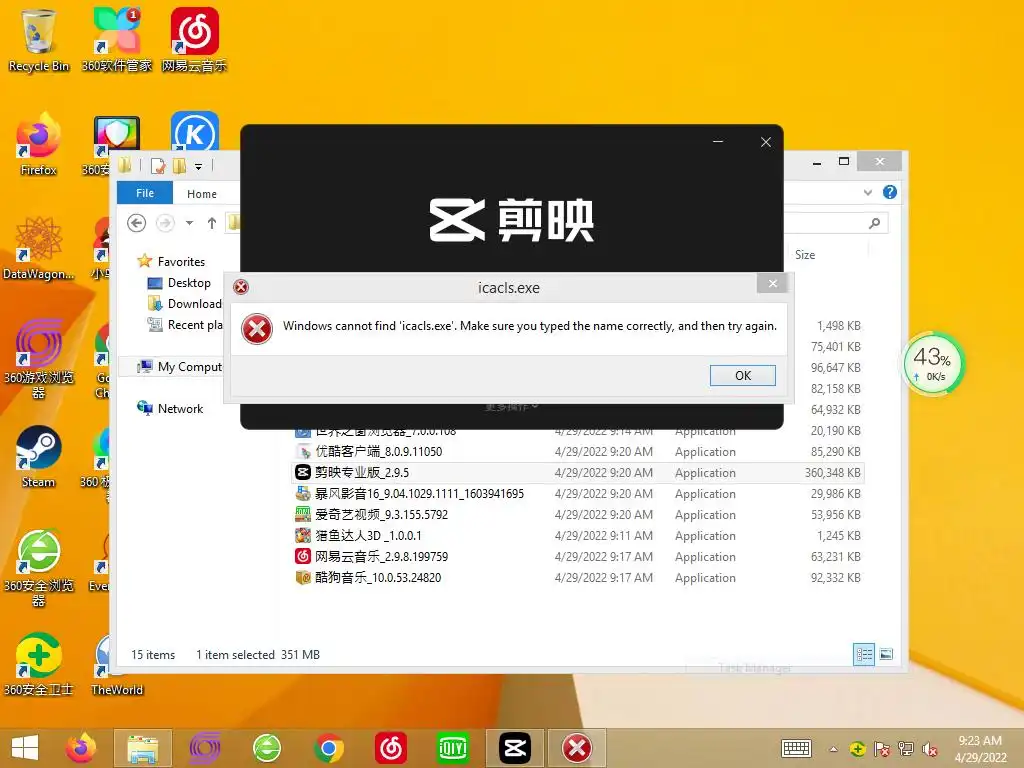
Task: Click the Properties quick access icon
Action: (x=158, y=167)
